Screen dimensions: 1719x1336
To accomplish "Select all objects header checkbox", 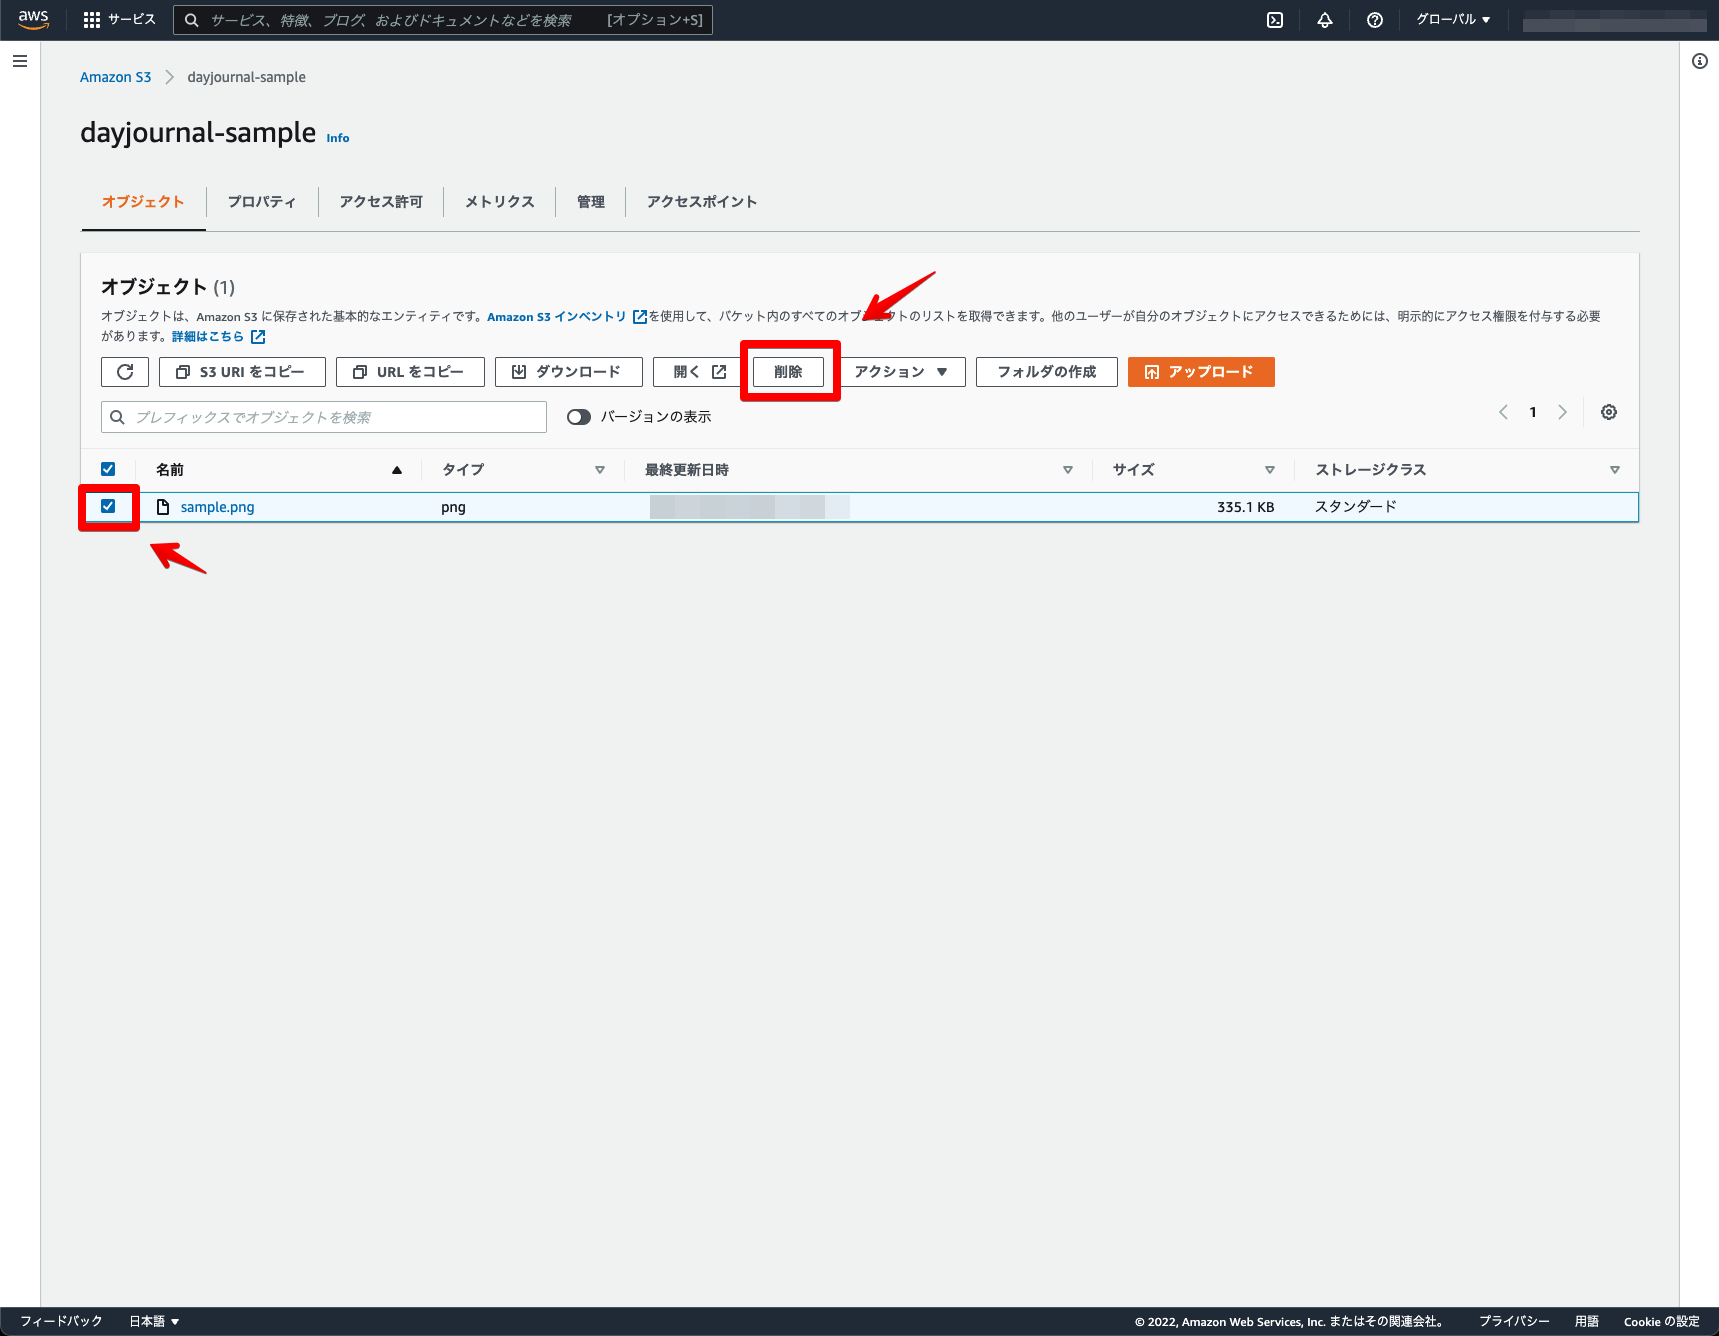I will [108, 469].
